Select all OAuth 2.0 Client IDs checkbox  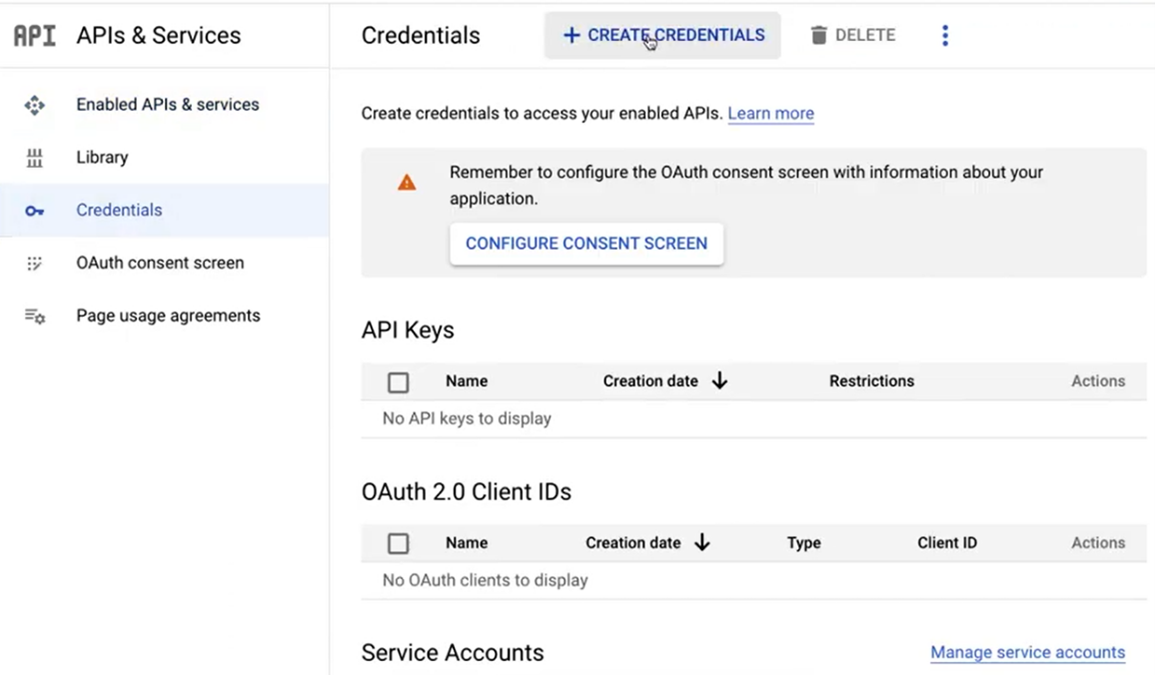pos(398,544)
